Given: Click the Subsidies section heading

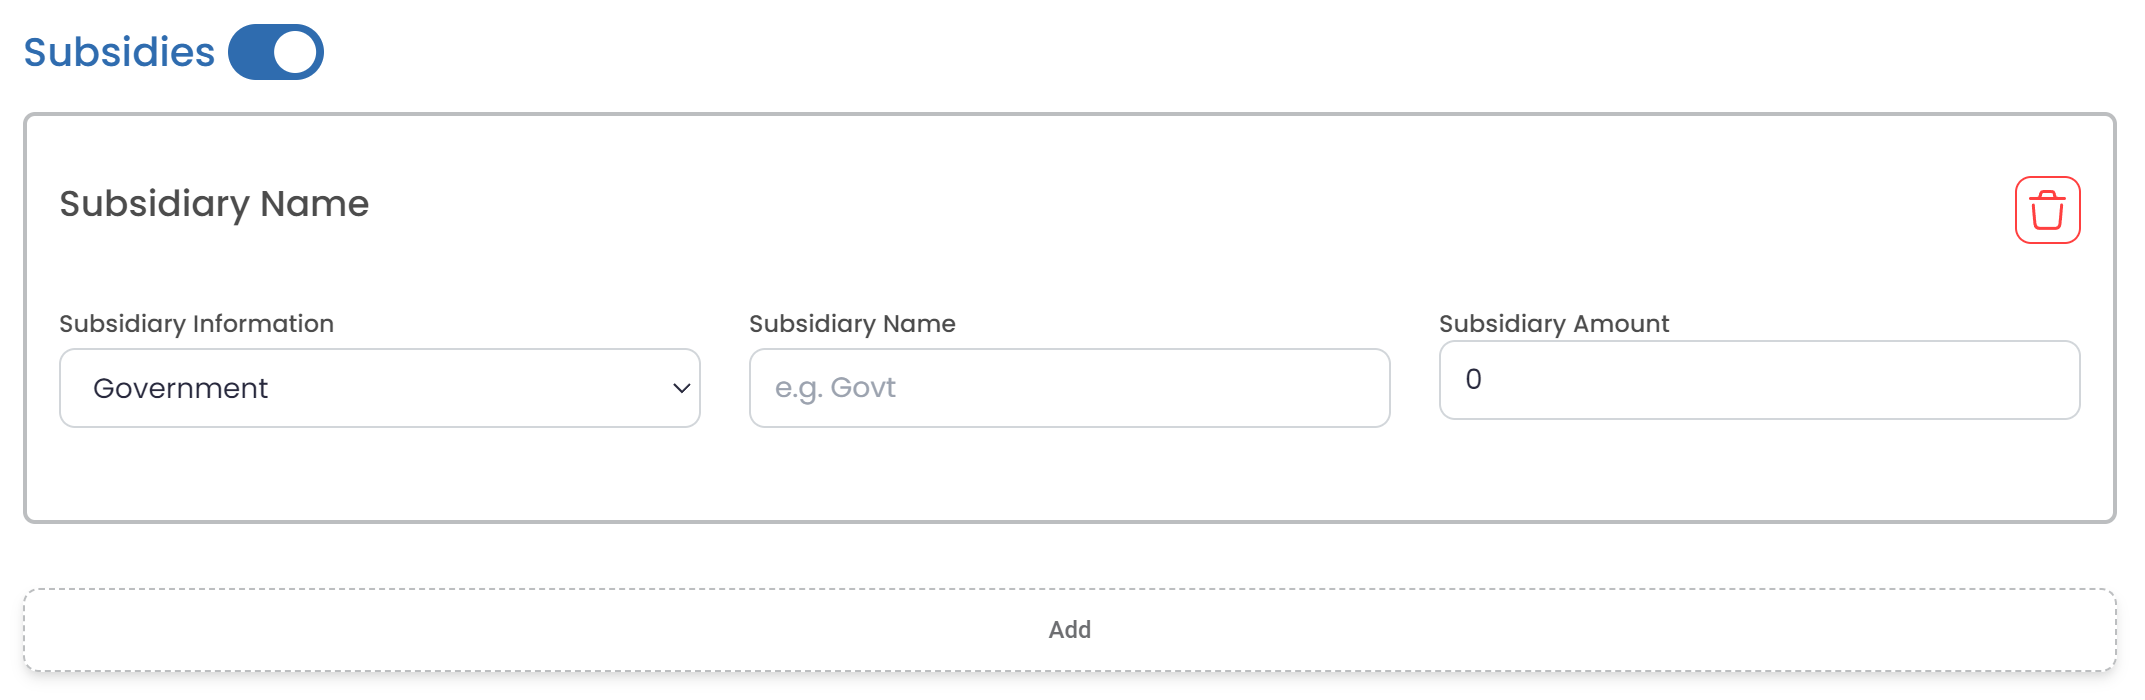Looking at the screenshot, I should click(x=119, y=52).
